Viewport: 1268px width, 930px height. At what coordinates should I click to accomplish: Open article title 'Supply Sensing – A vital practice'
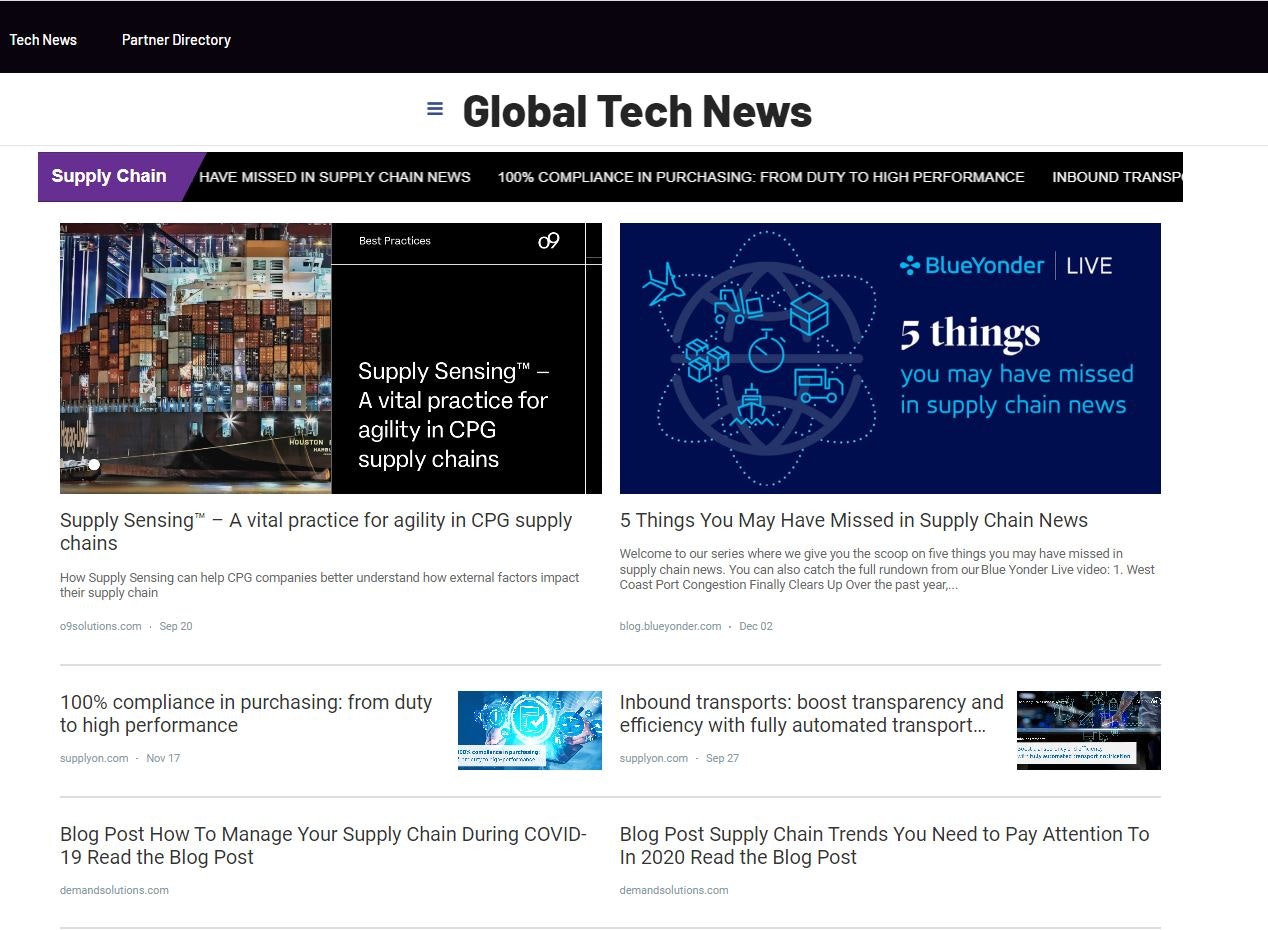pos(316,532)
